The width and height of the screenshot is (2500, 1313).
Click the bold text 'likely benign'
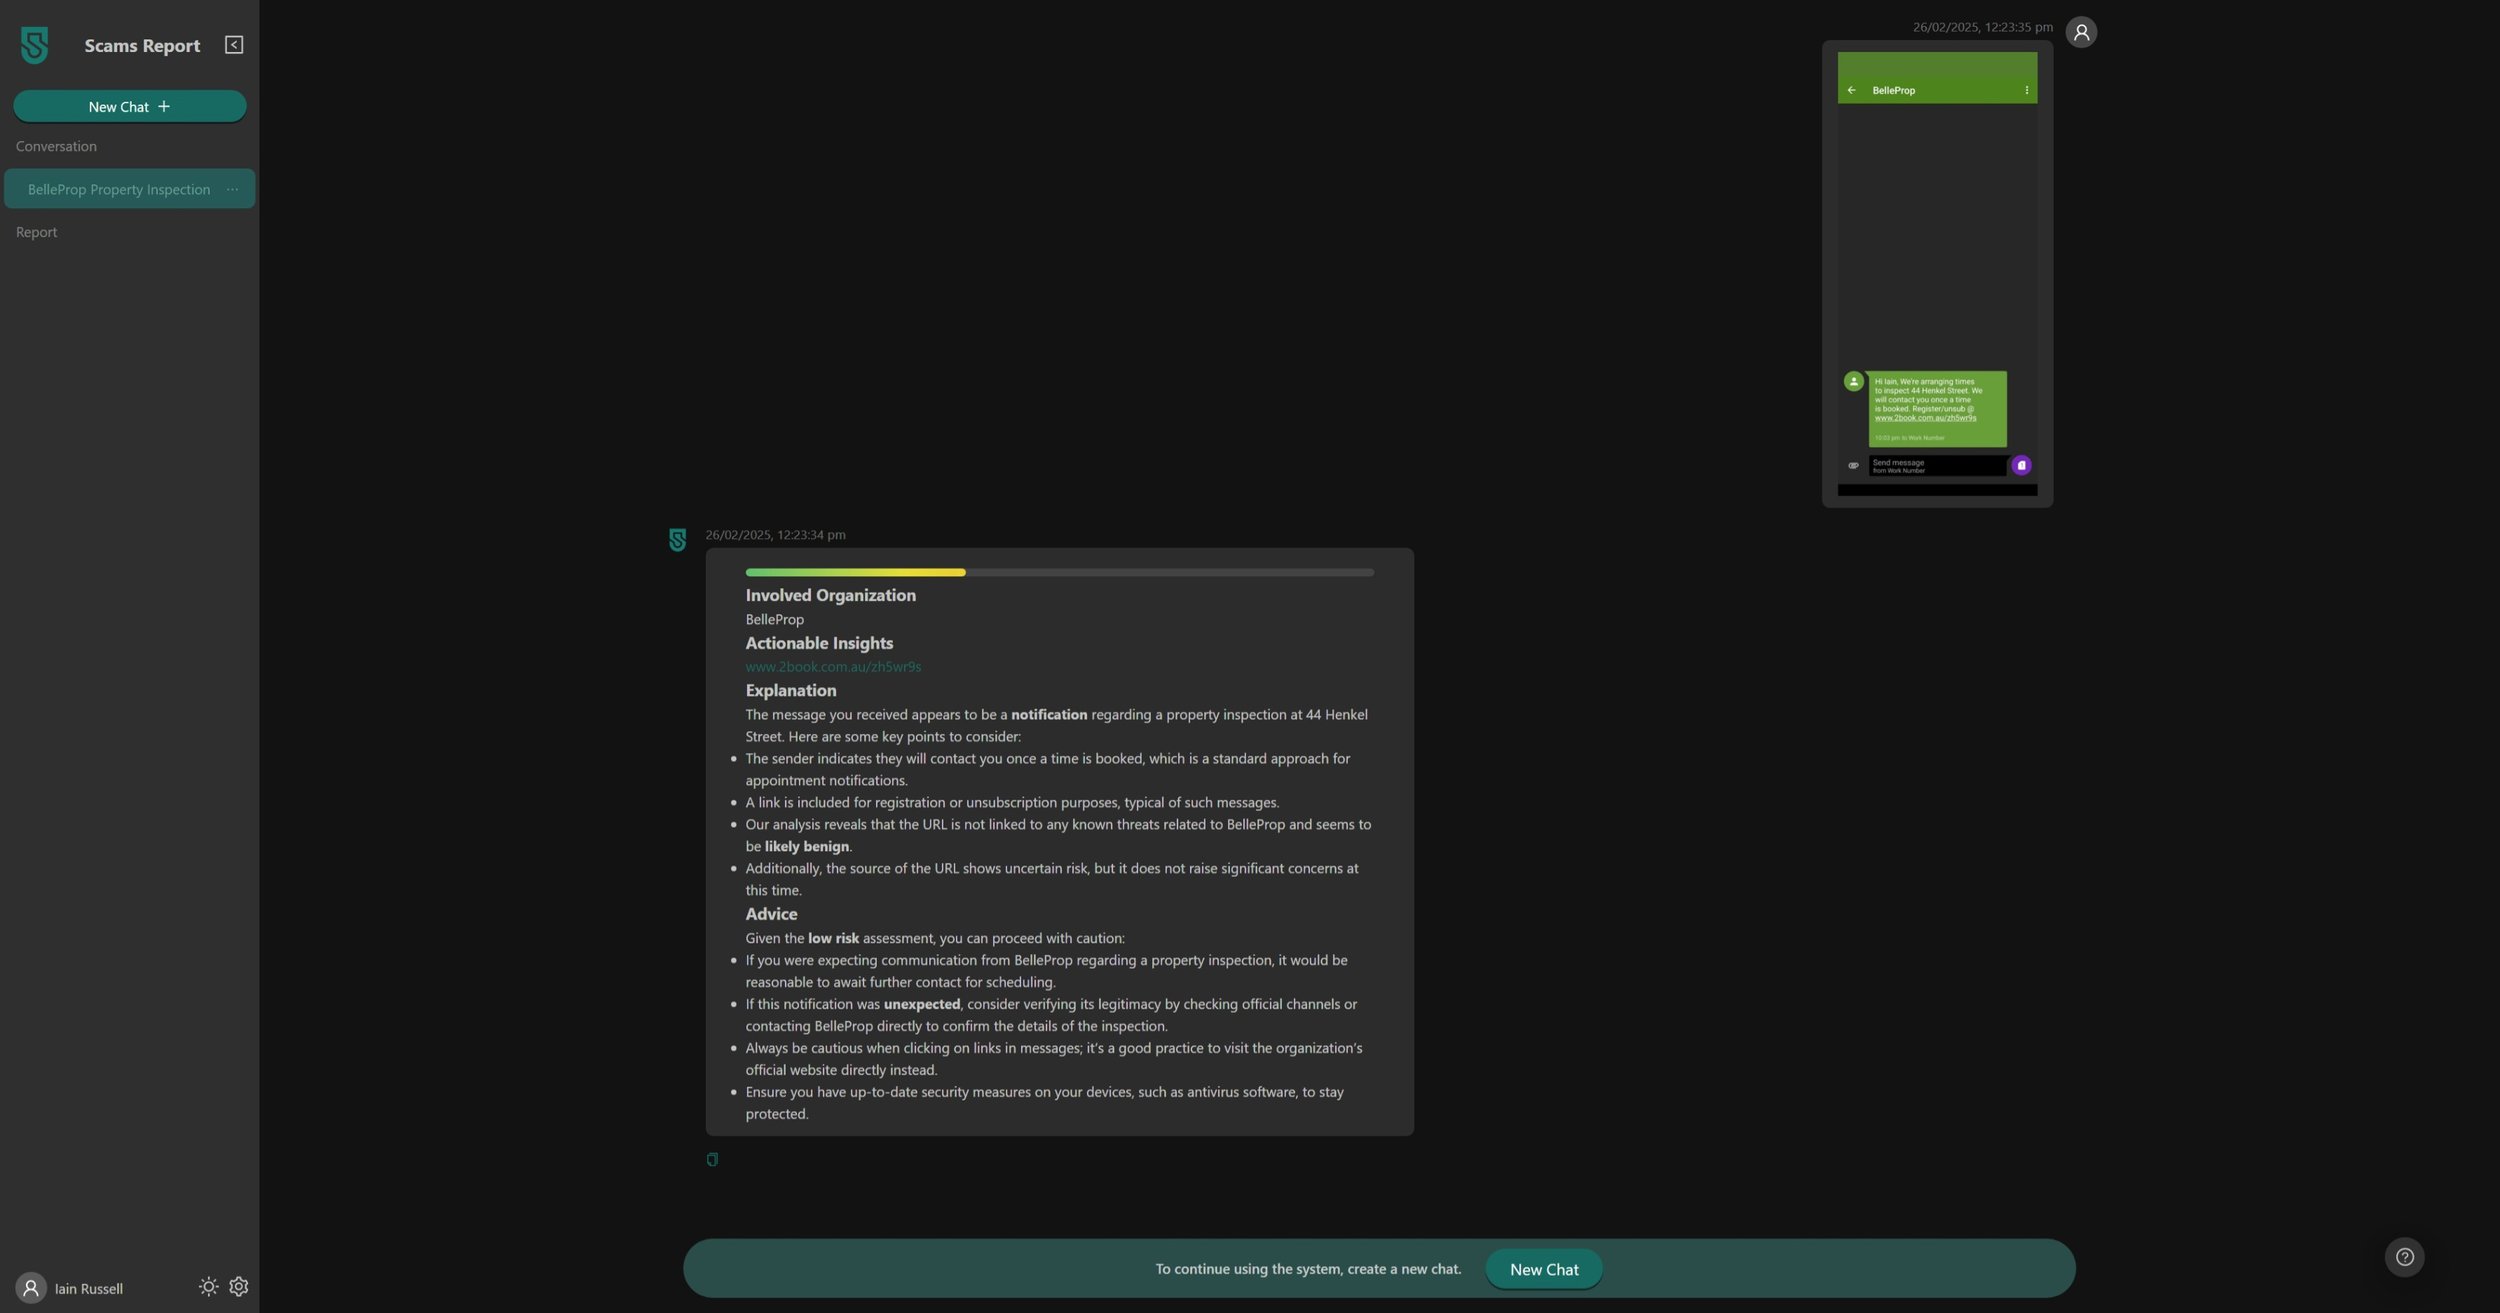point(806,846)
